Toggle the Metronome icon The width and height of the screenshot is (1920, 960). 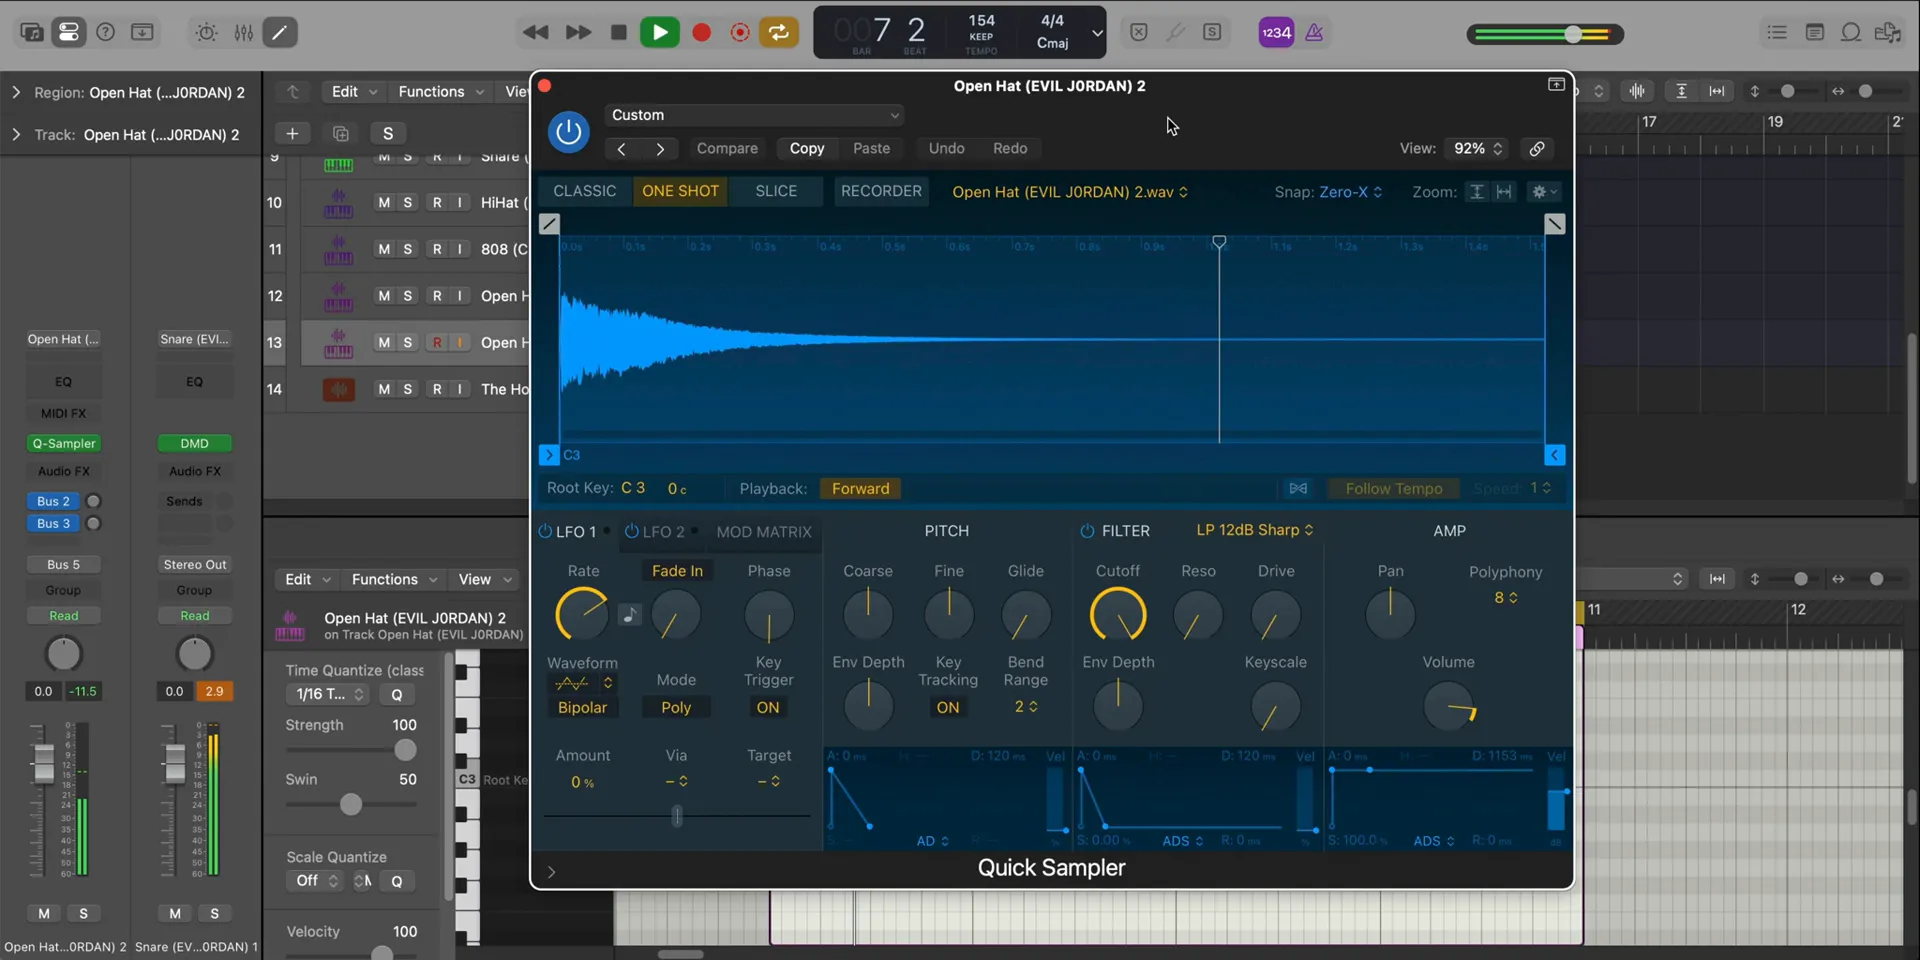(1314, 32)
